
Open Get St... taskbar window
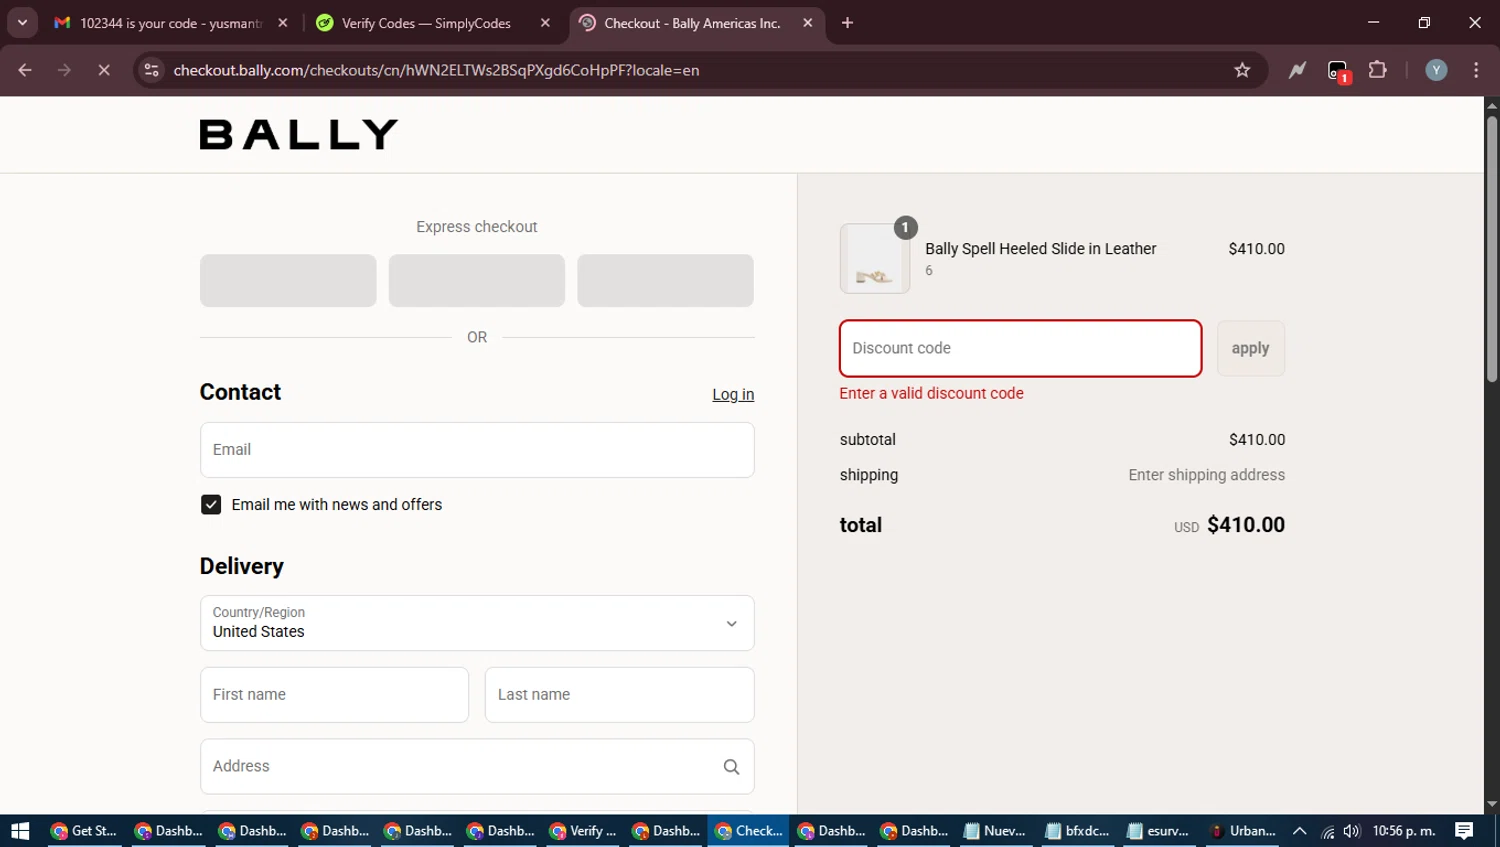(x=83, y=831)
